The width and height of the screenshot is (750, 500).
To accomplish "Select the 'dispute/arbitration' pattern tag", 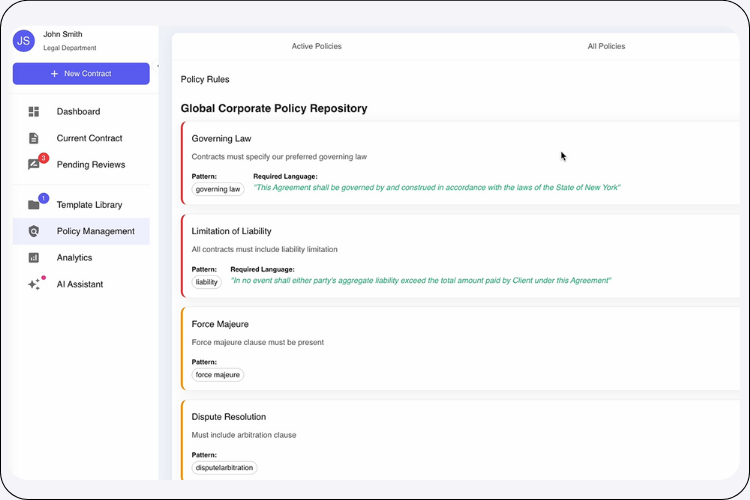I will click(x=224, y=467).
